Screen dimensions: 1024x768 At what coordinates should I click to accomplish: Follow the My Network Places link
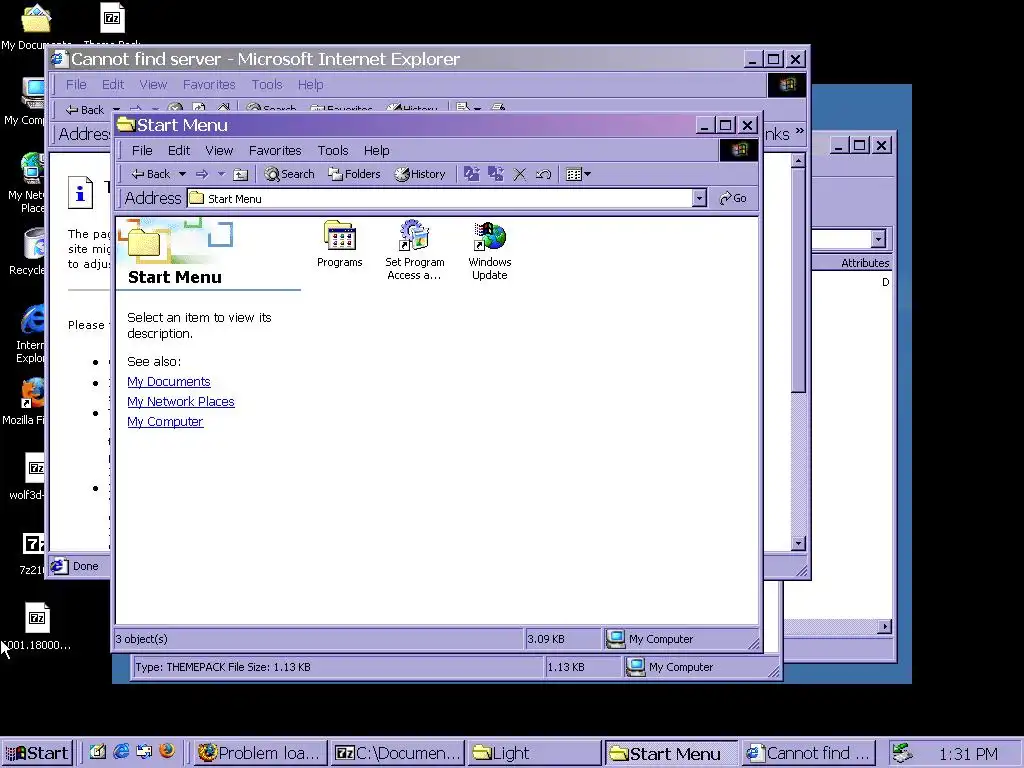pyautogui.click(x=180, y=402)
